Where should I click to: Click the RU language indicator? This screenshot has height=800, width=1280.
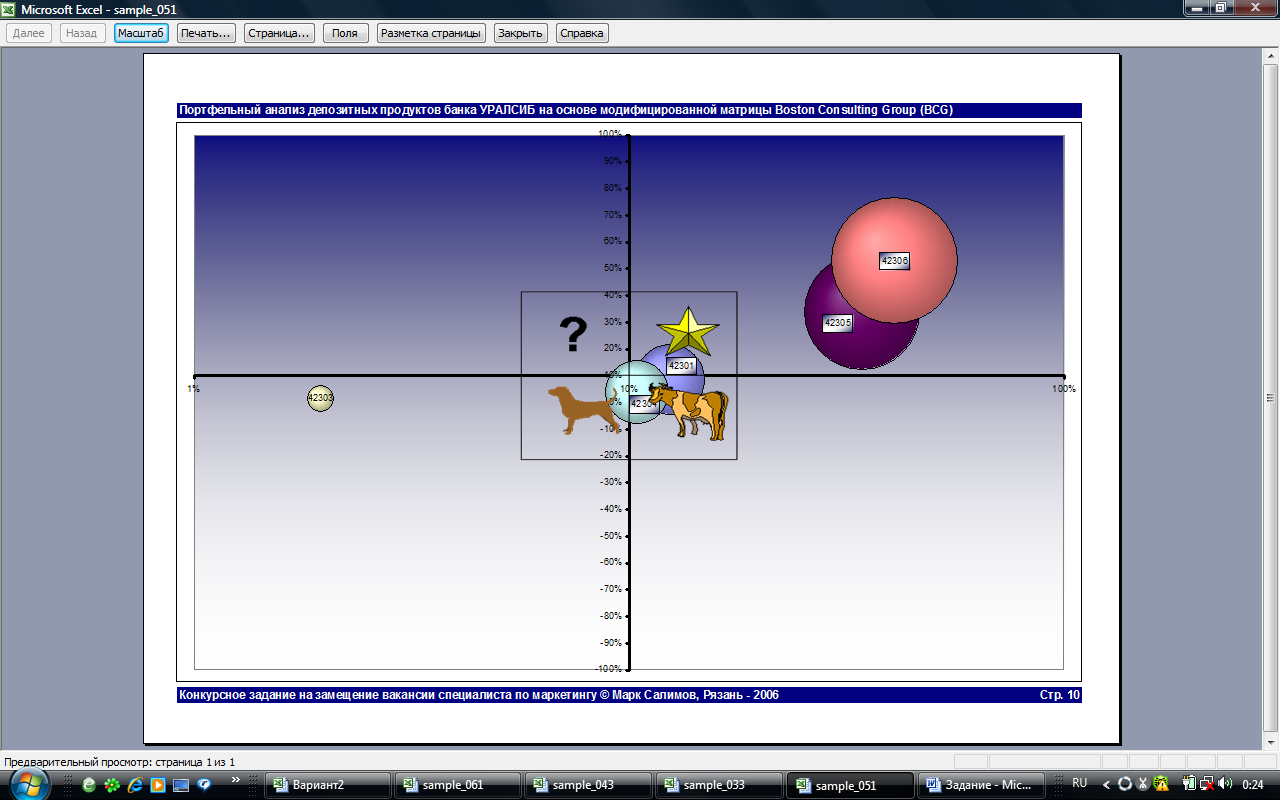coord(1080,783)
